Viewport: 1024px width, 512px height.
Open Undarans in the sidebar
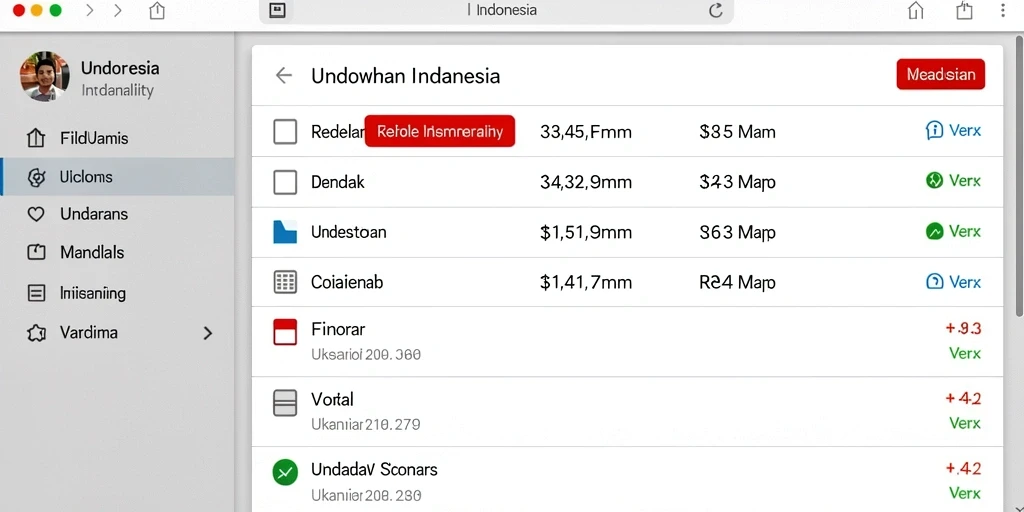click(x=118, y=214)
